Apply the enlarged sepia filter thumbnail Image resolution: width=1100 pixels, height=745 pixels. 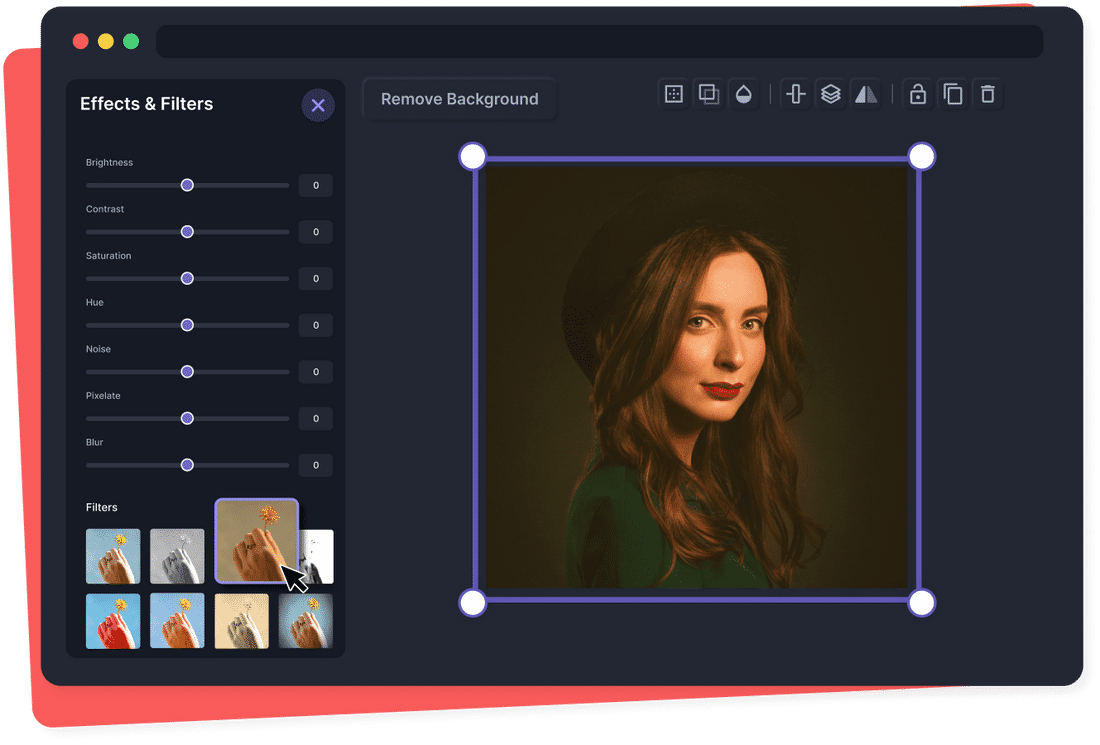pos(257,541)
